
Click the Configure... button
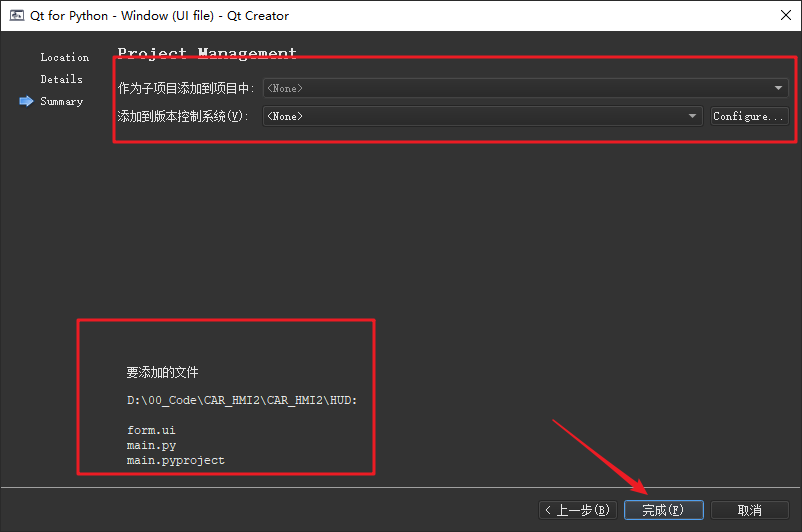click(749, 116)
